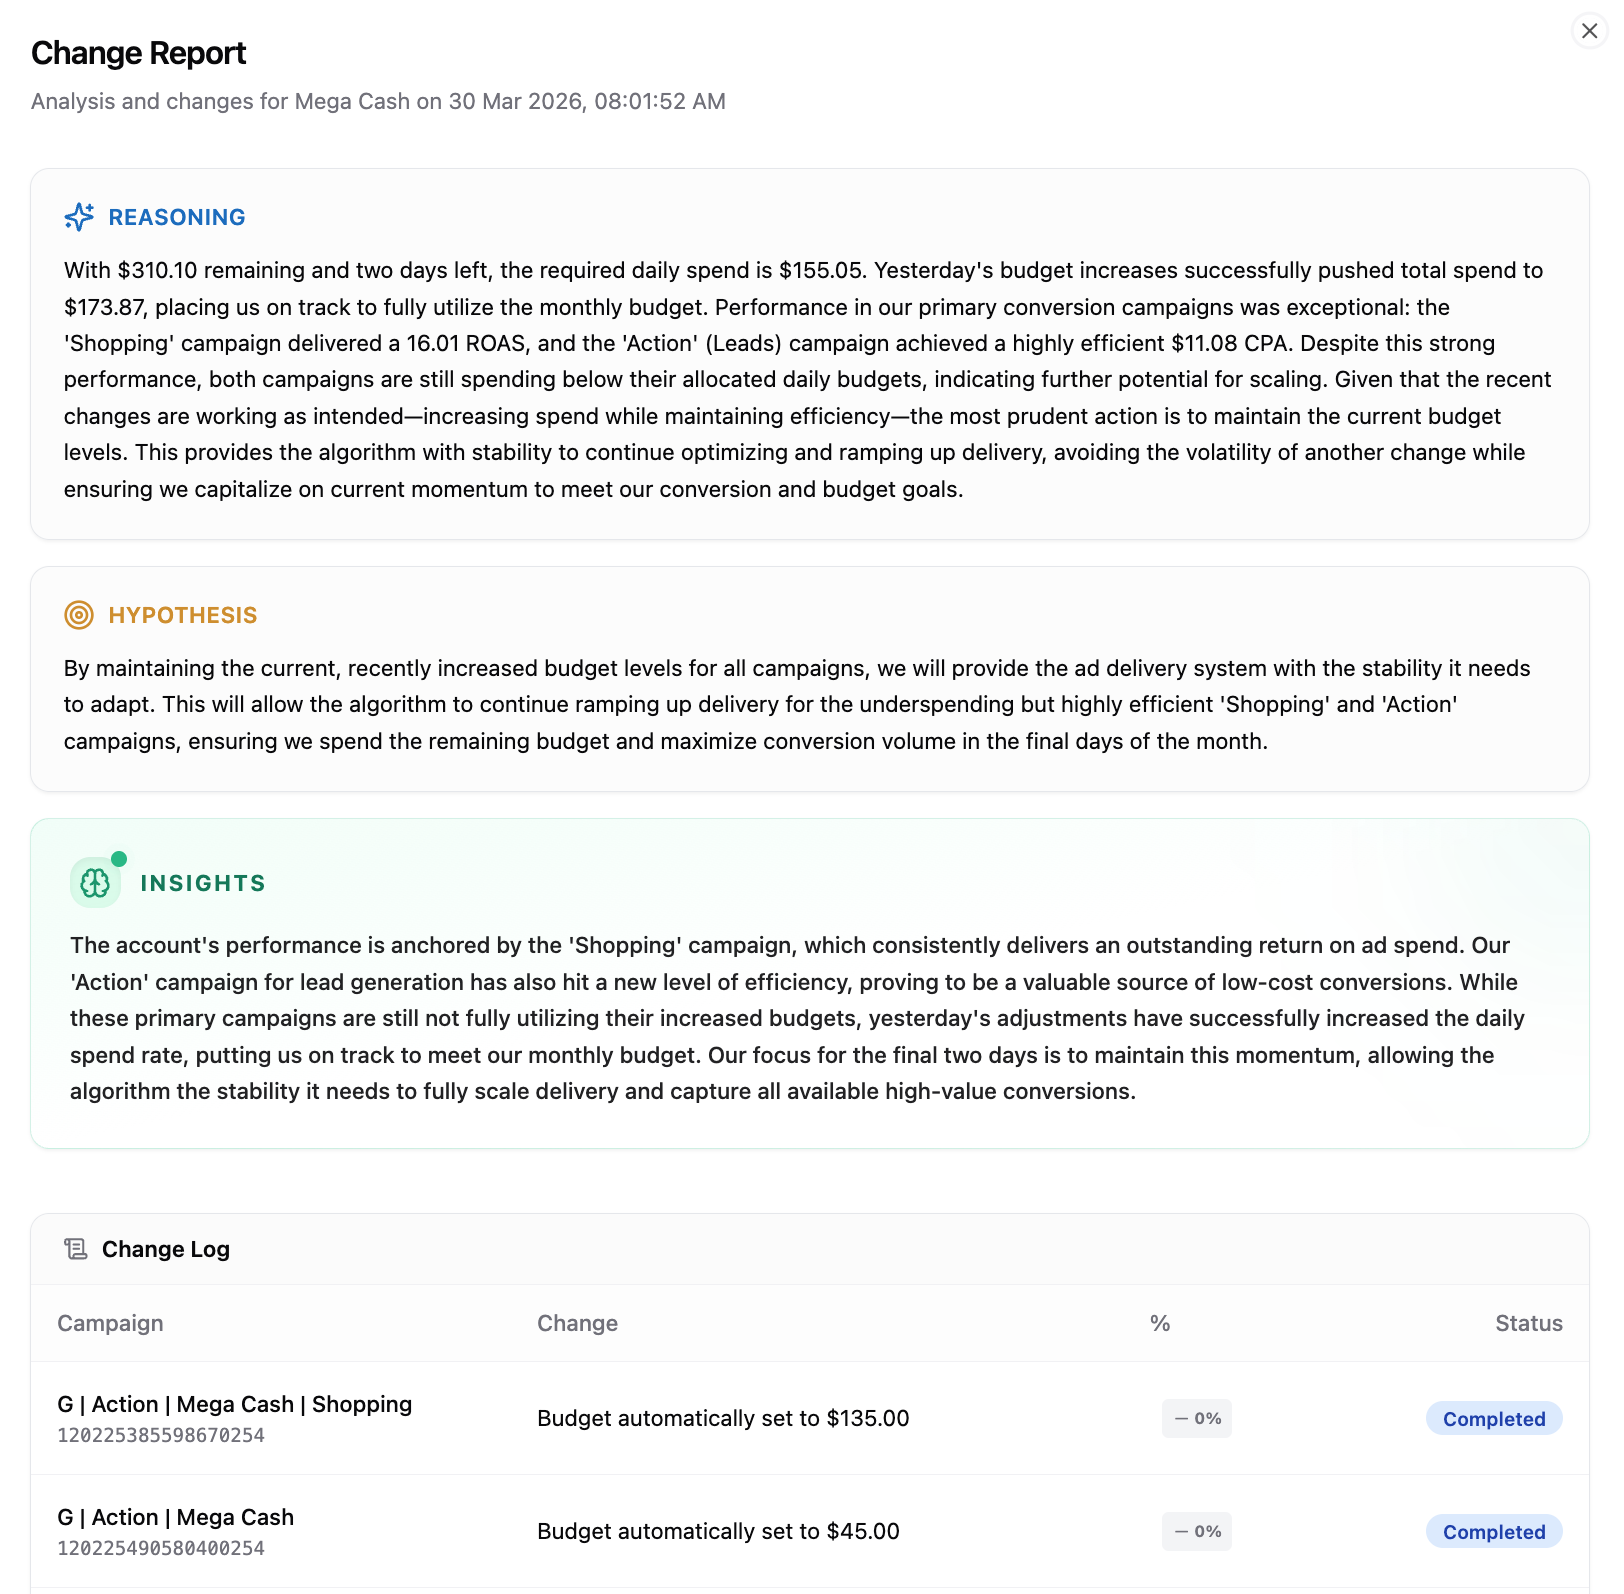Select the G | Action | Mega Cash campaign
This screenshot has width=1624, height=1594.
tap(175, 1517)
